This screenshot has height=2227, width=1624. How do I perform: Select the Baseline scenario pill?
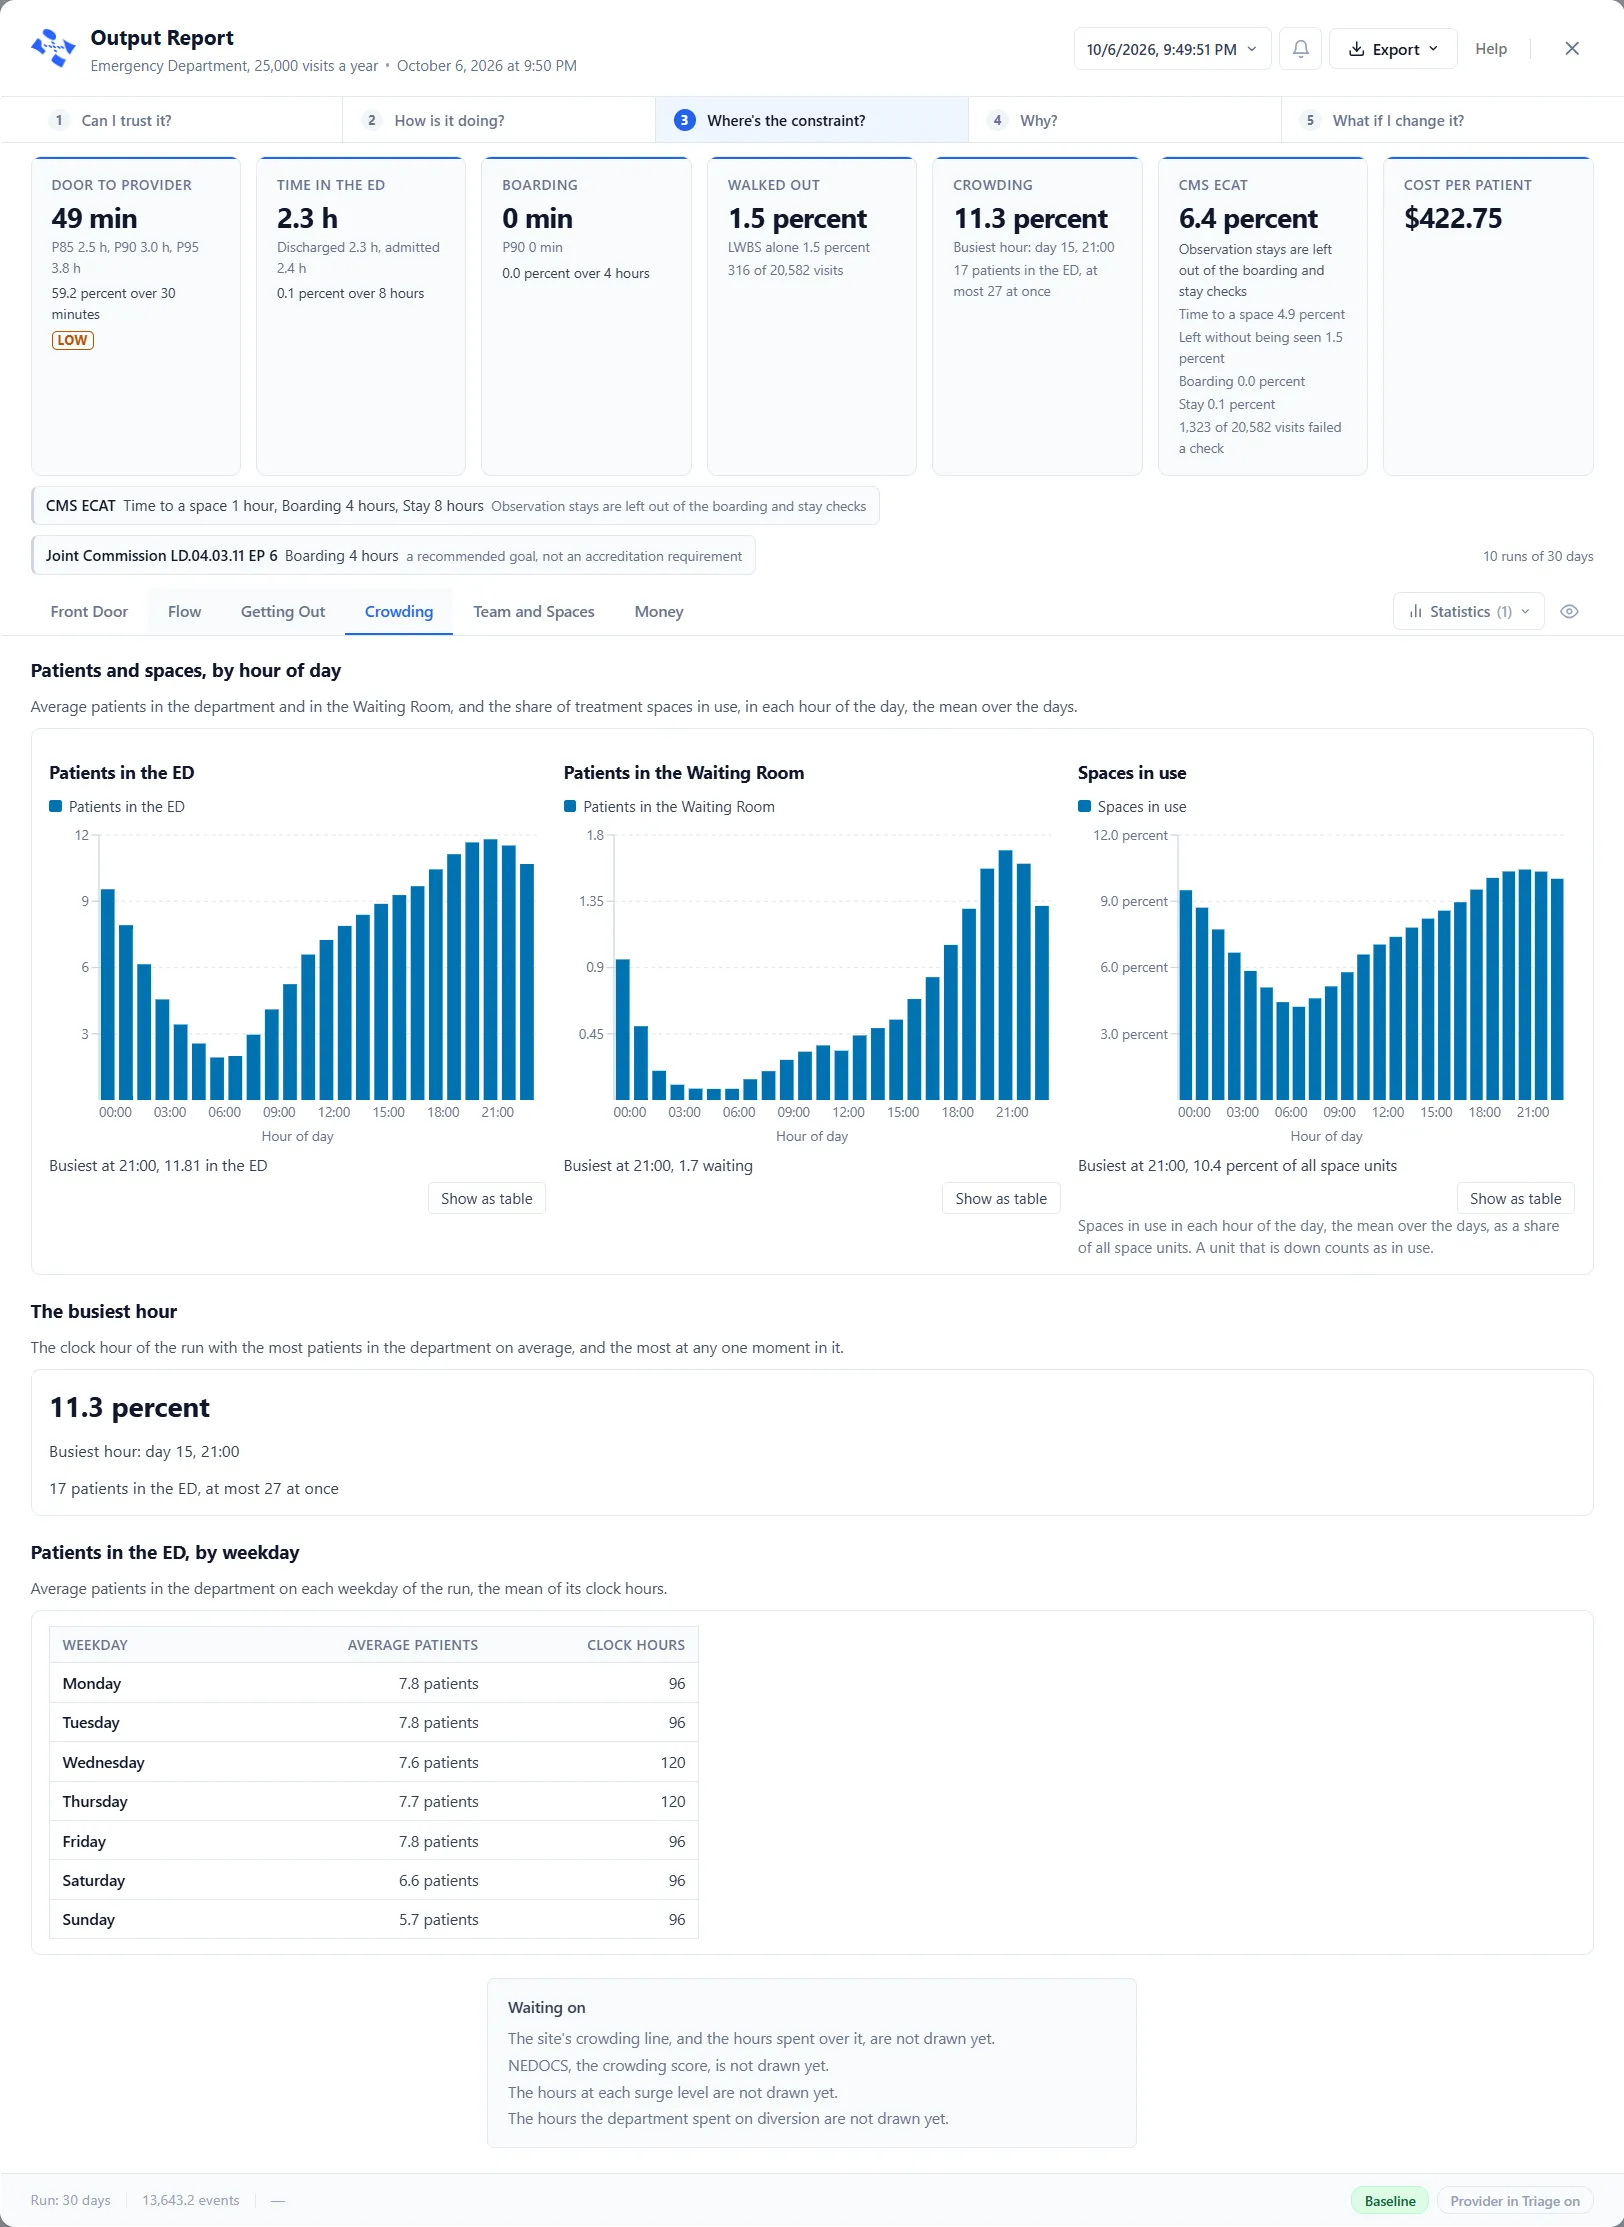tap(1389, 2200)
